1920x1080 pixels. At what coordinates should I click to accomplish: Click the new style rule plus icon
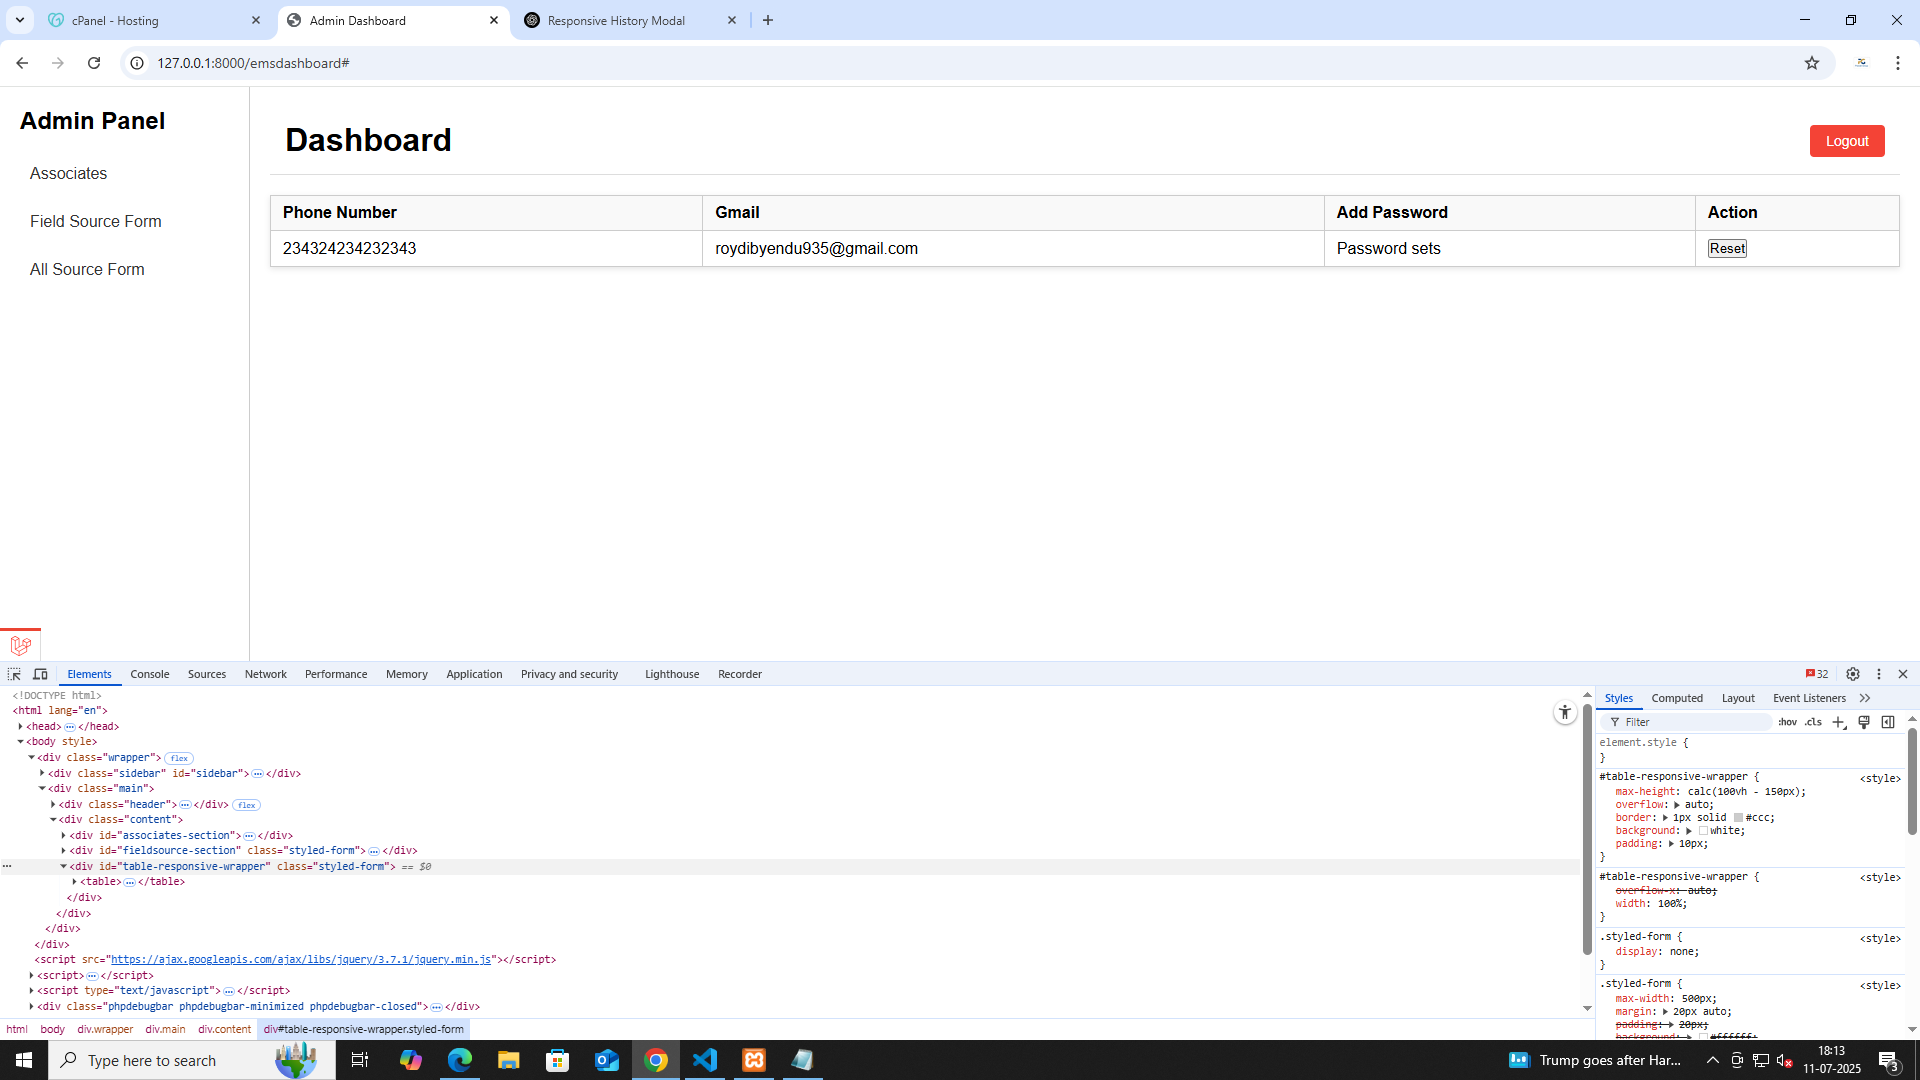tap(1838, 722)
